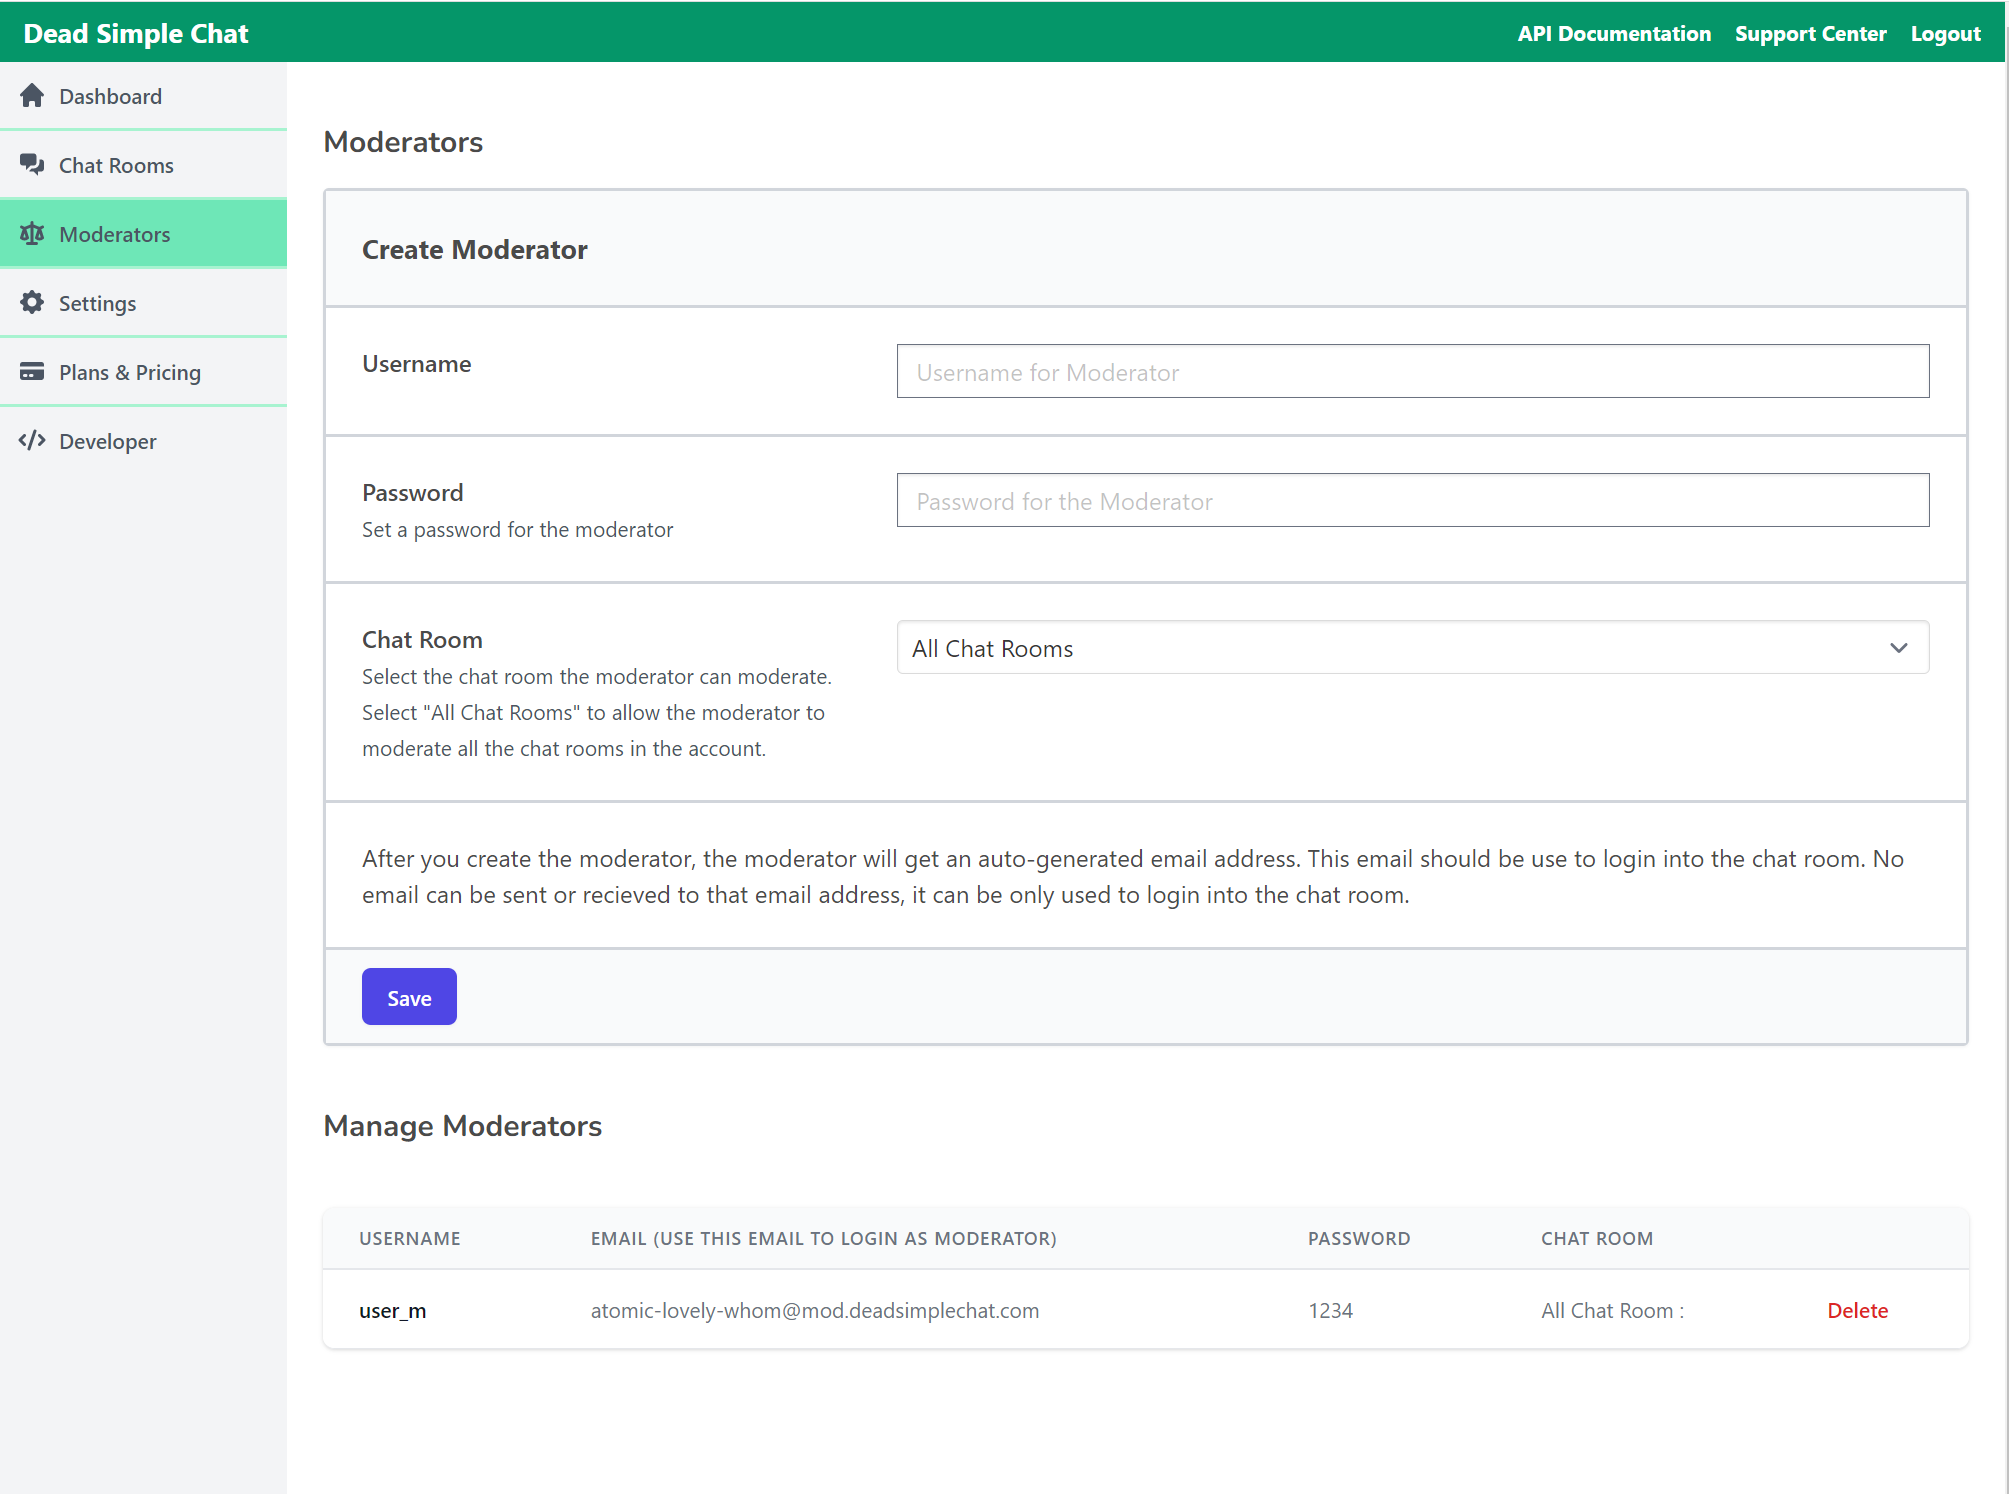
Task: Expand the chat room selection list
Action: pyautogui.click(x=1412, y=648)
